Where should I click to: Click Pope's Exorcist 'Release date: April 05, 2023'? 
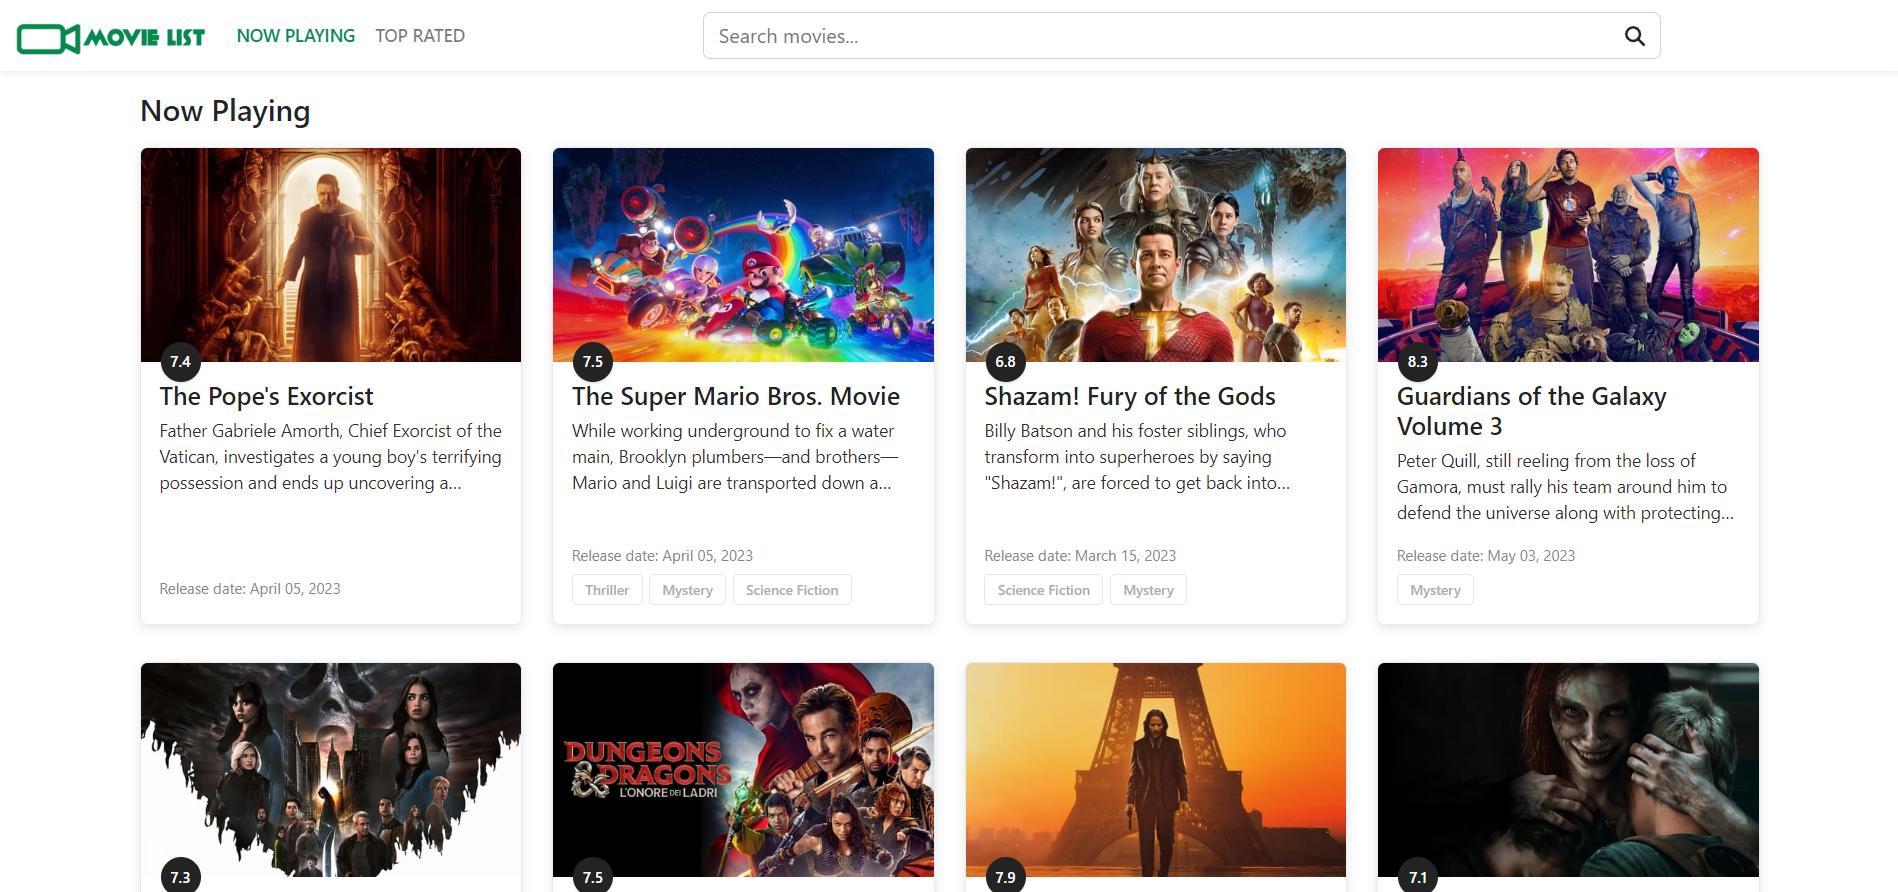click(x=250, y=589)
